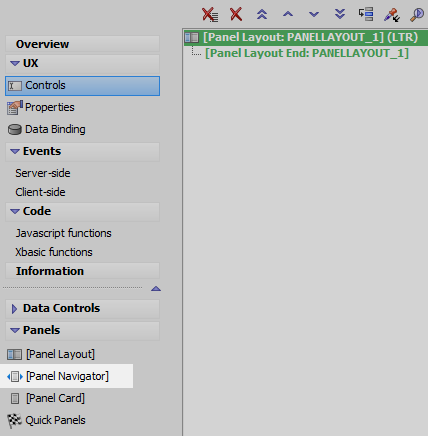Image resolution: width=428 pixels, height=436 pixels.
Task: Move control to top with double-up arrow
Action: 262,14
